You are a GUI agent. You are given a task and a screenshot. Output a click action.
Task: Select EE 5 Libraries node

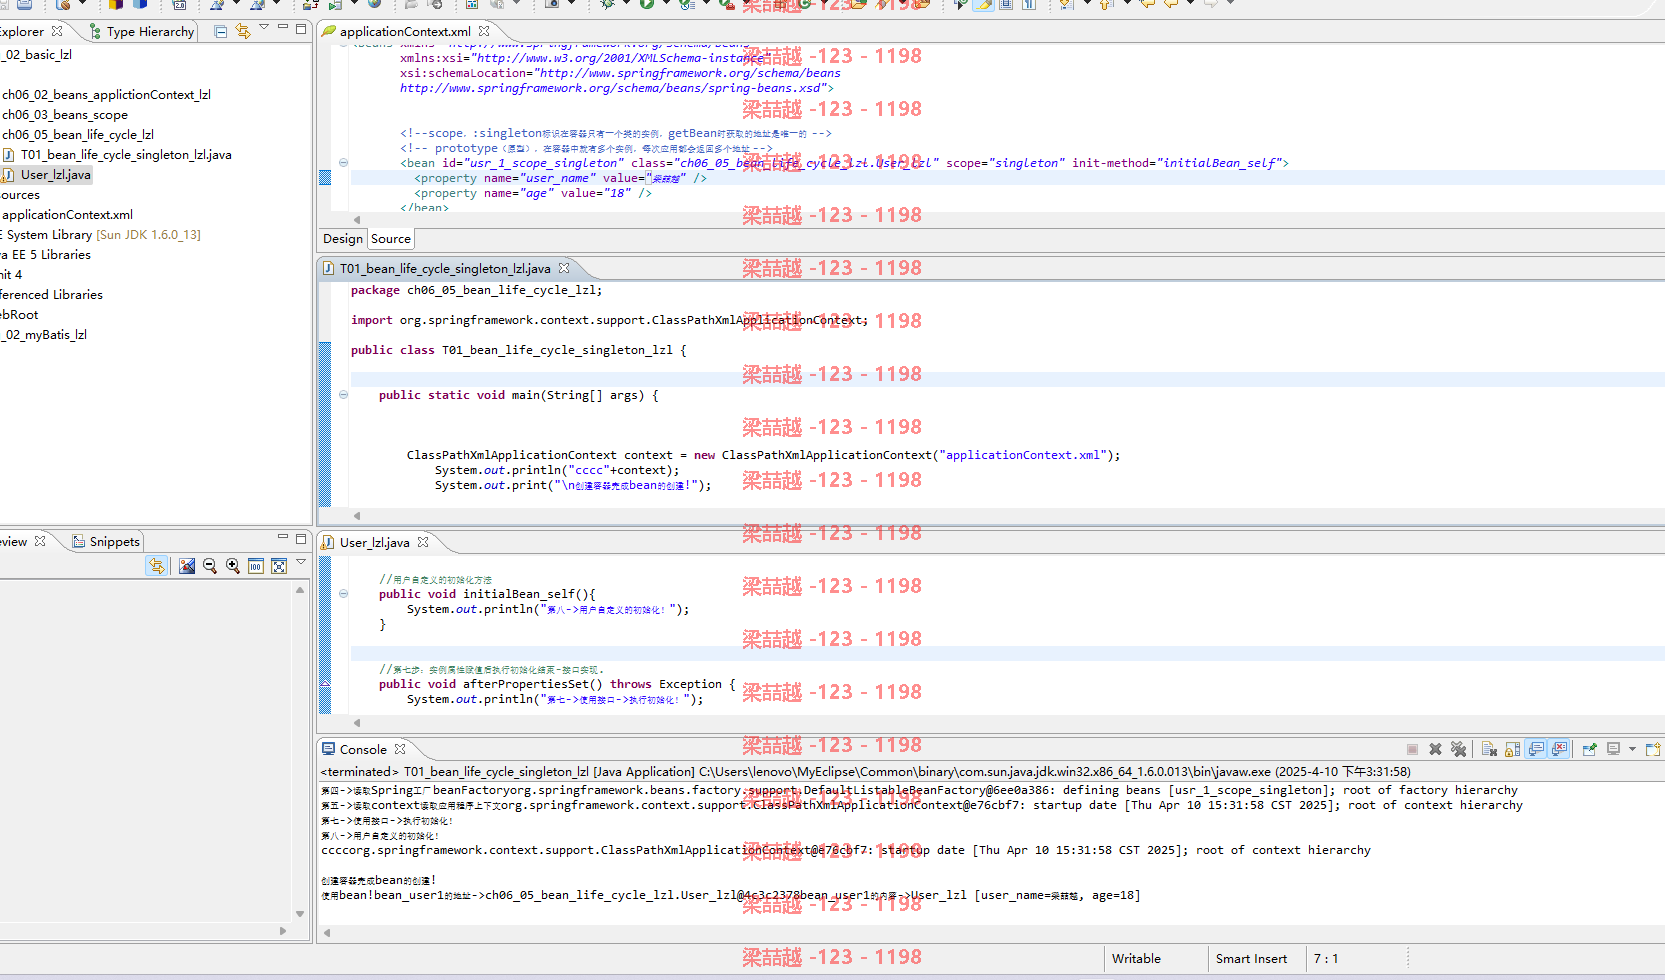(46, 255)
